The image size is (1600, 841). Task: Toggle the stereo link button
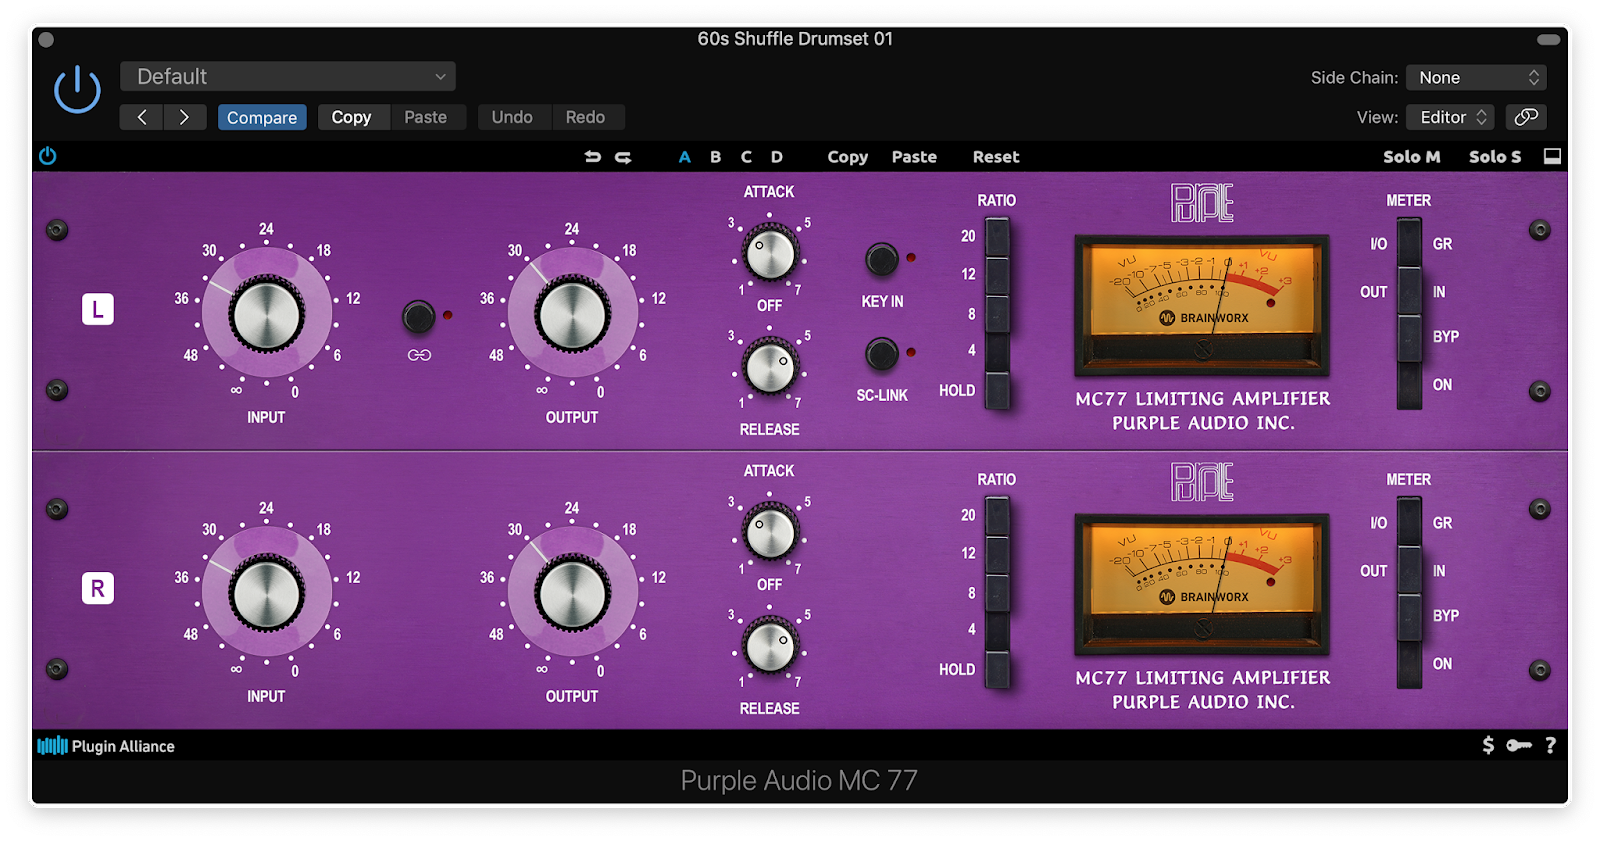418,317
